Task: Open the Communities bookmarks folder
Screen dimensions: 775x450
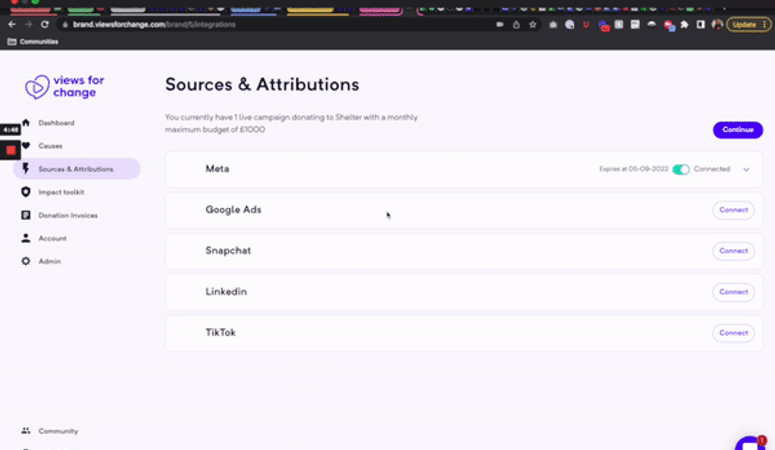Action: point(33,42)
